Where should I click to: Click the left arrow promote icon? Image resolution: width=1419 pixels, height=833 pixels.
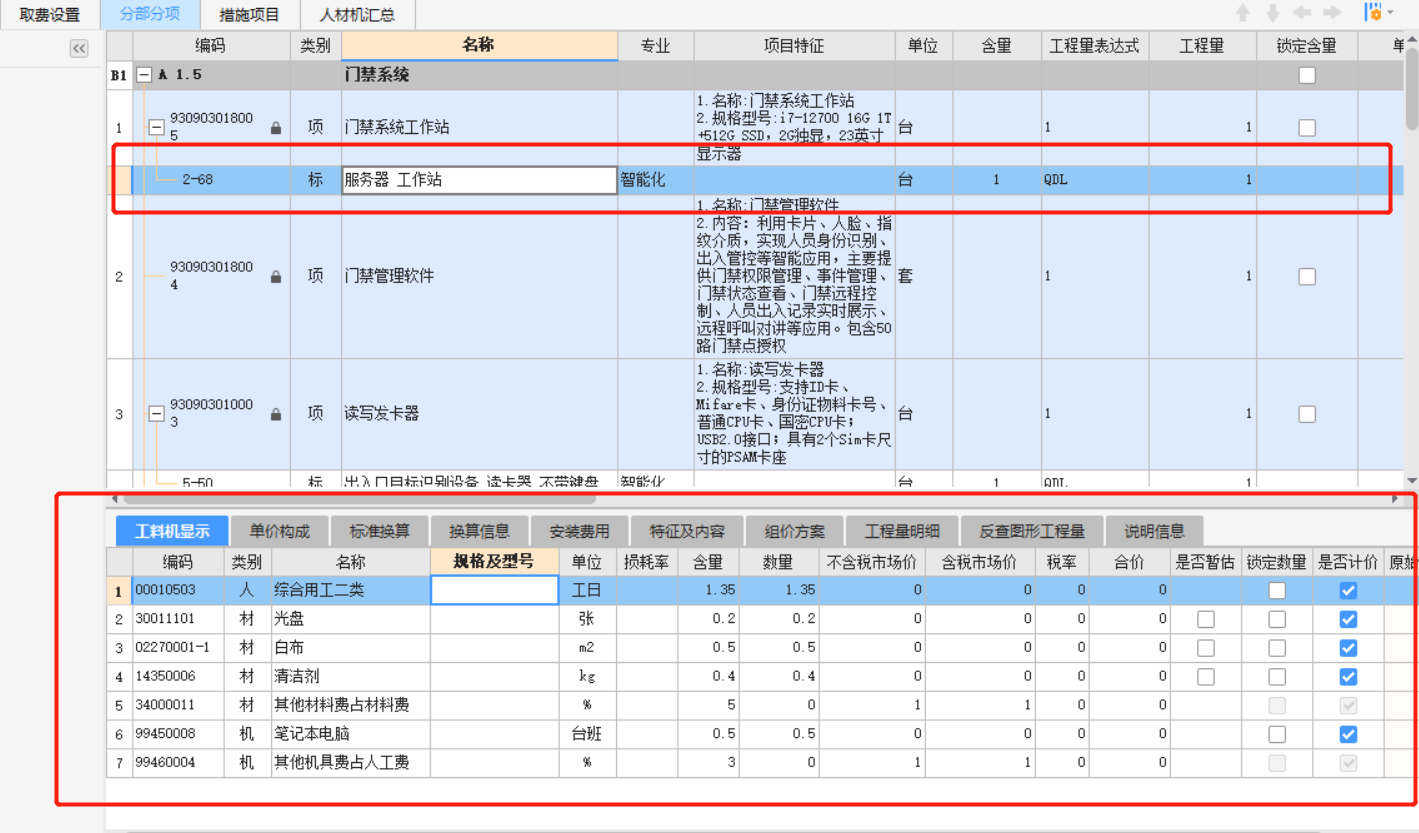pos(1302,13)
